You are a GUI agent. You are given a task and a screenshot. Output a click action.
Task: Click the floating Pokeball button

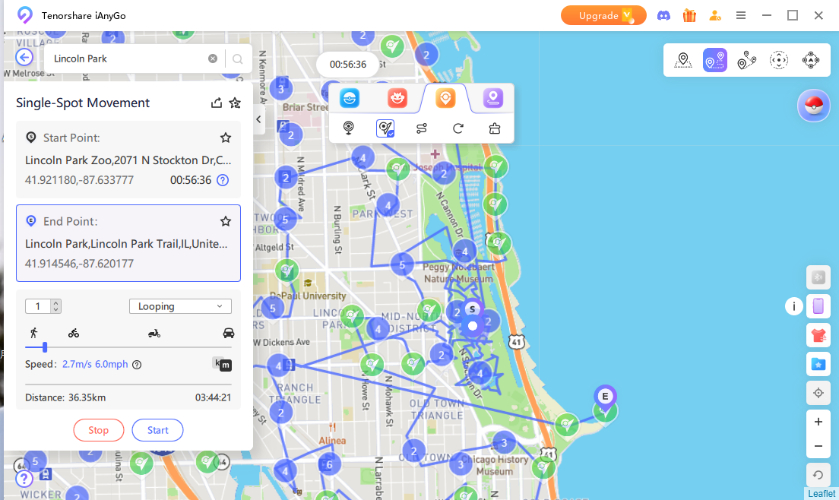pyautogui.click(x=813, y=105)
